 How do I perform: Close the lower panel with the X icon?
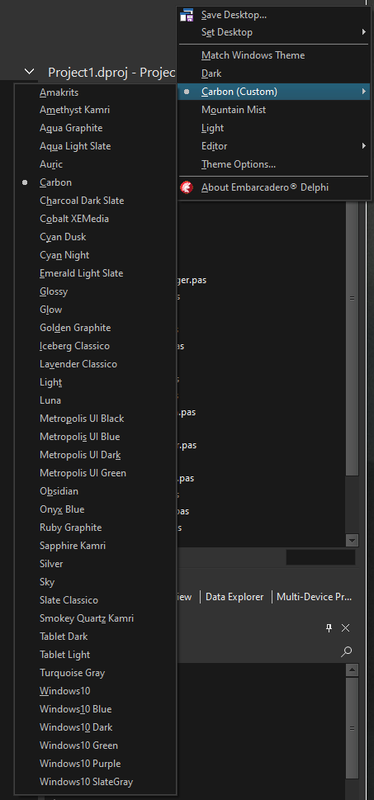[x=345, y=628]
